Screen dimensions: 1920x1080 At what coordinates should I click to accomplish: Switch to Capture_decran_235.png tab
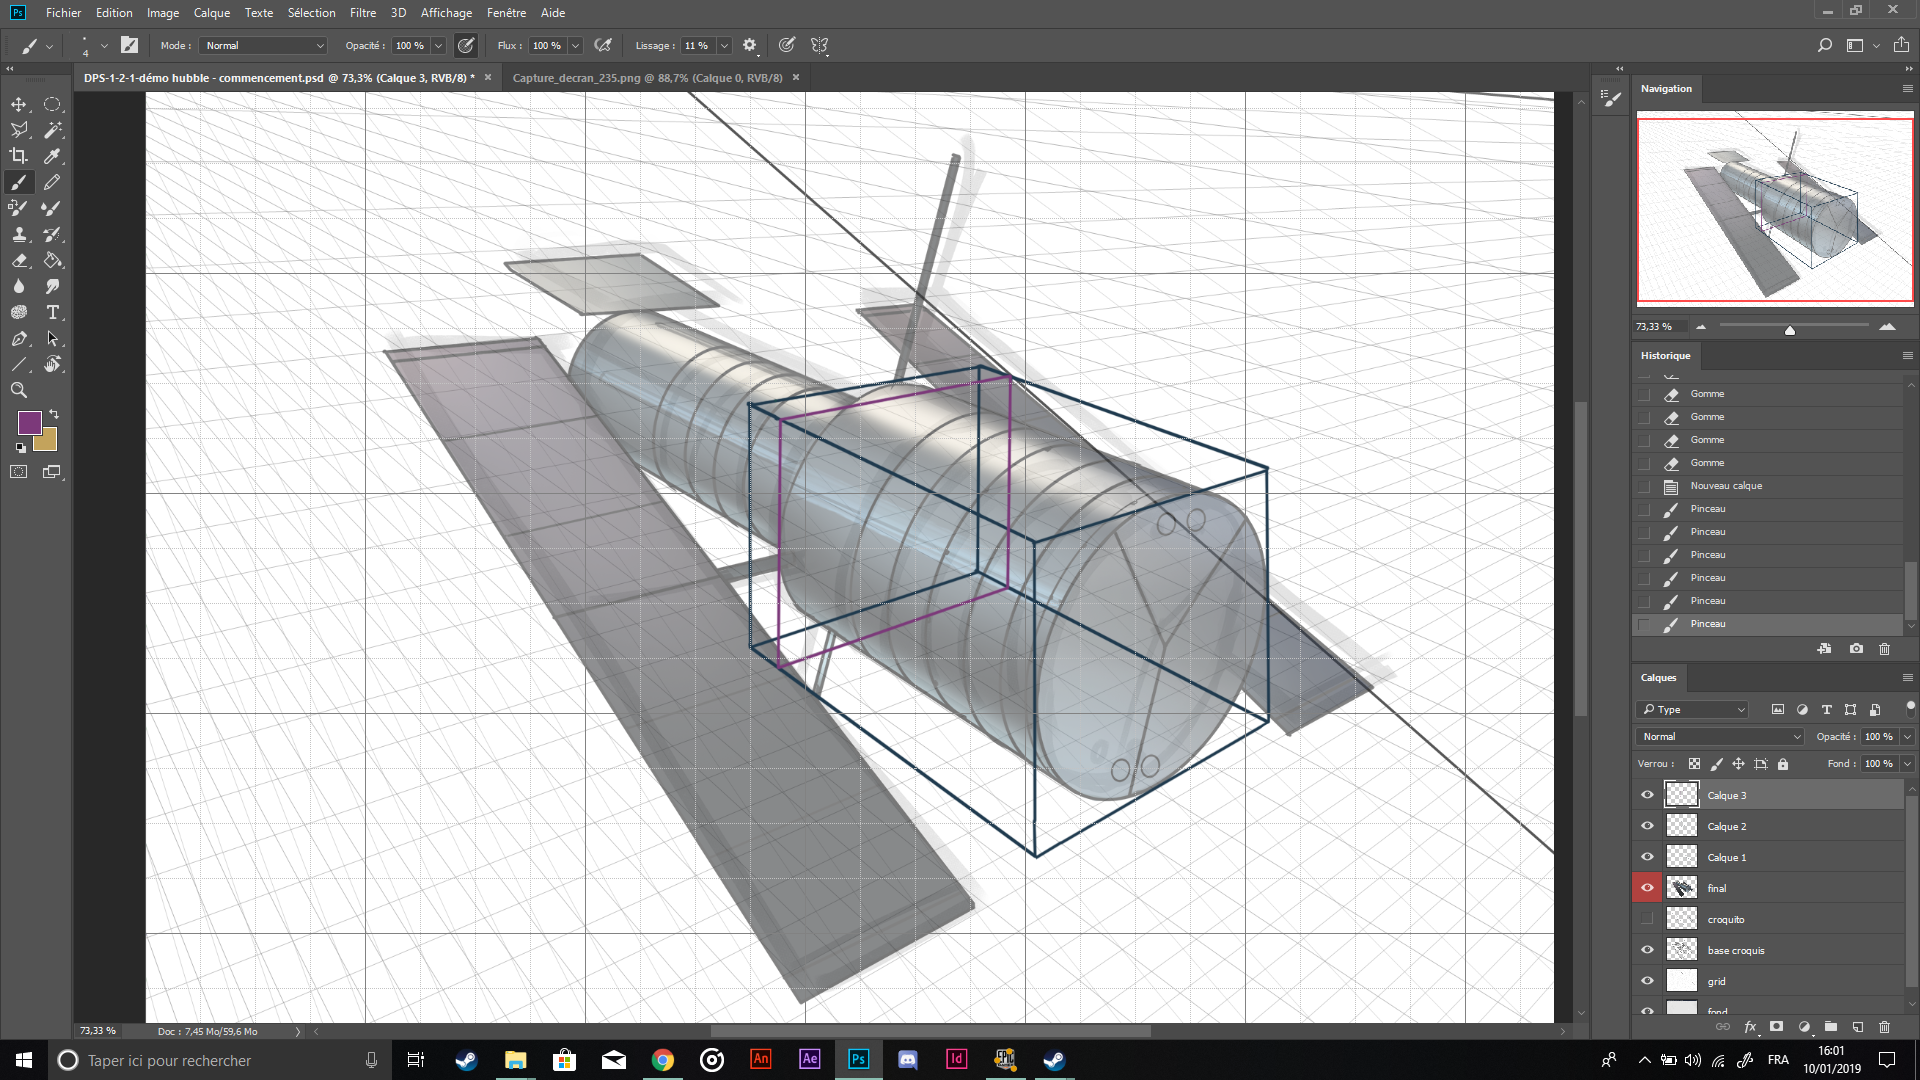click(x=646, y=78)
